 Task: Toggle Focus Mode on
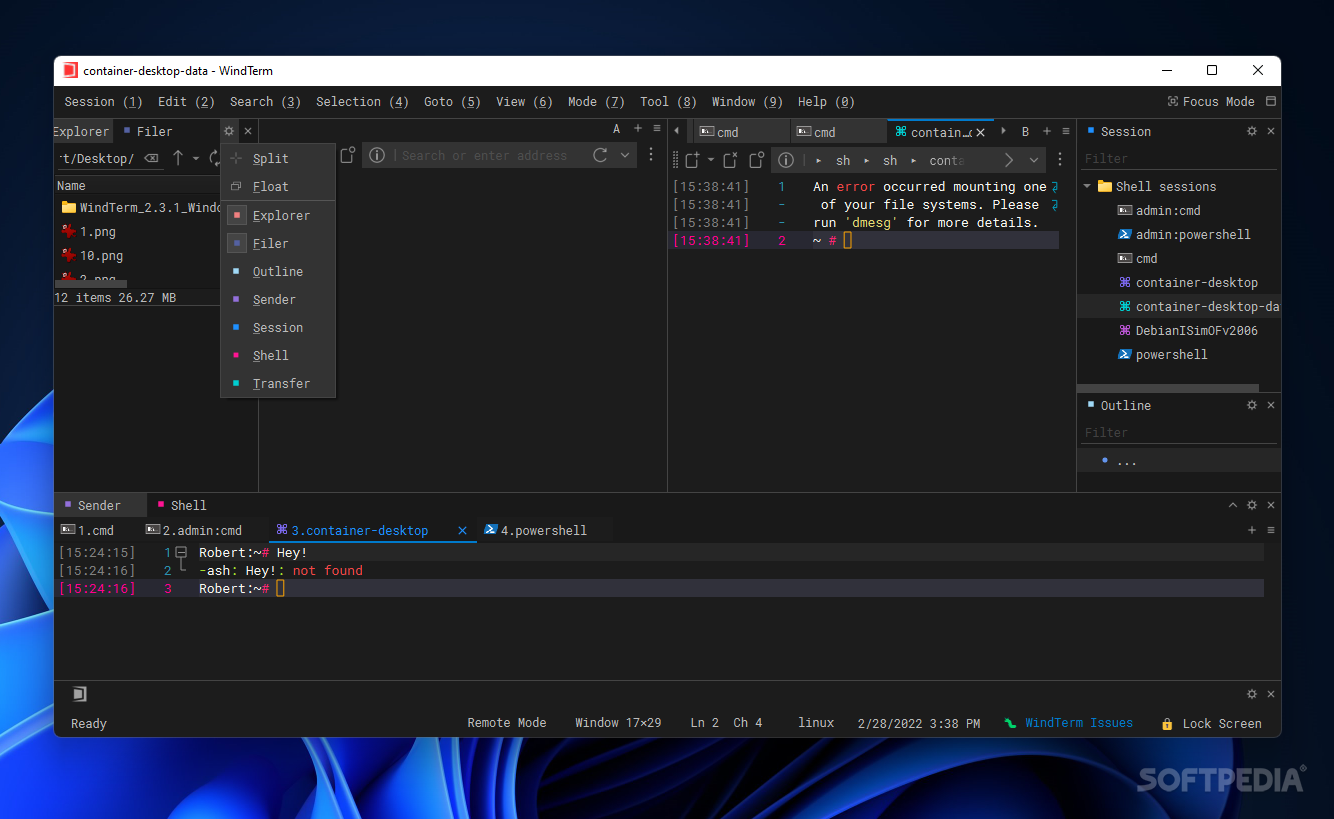click(1210, 101)
